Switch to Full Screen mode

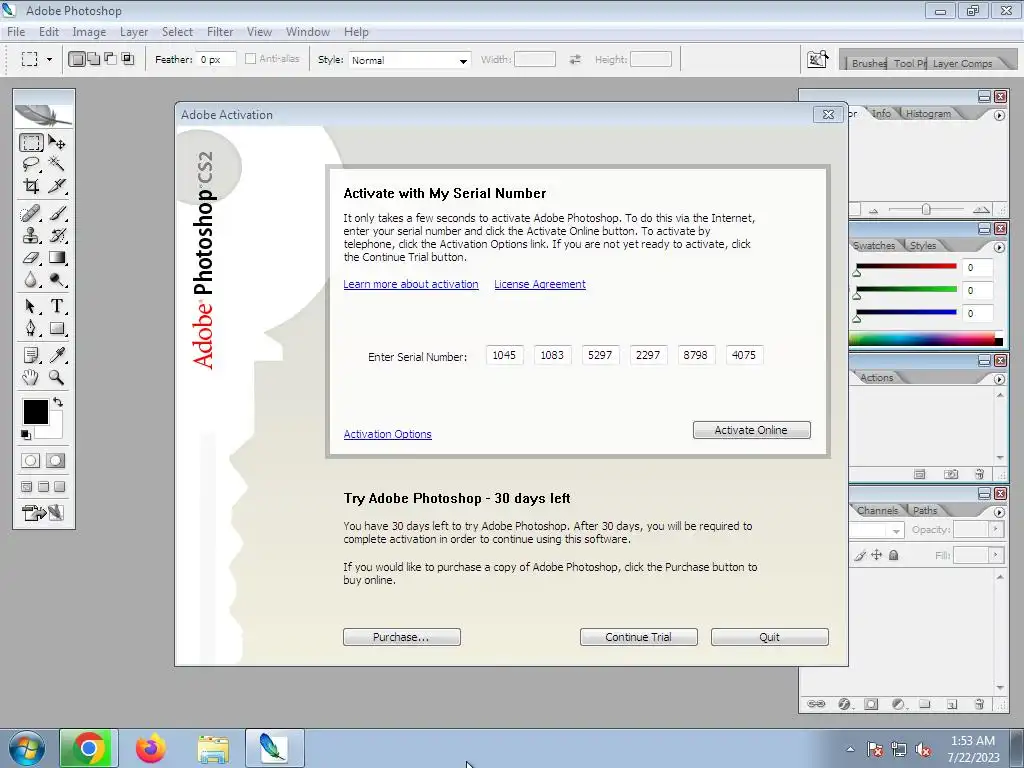tap(59, 487)
